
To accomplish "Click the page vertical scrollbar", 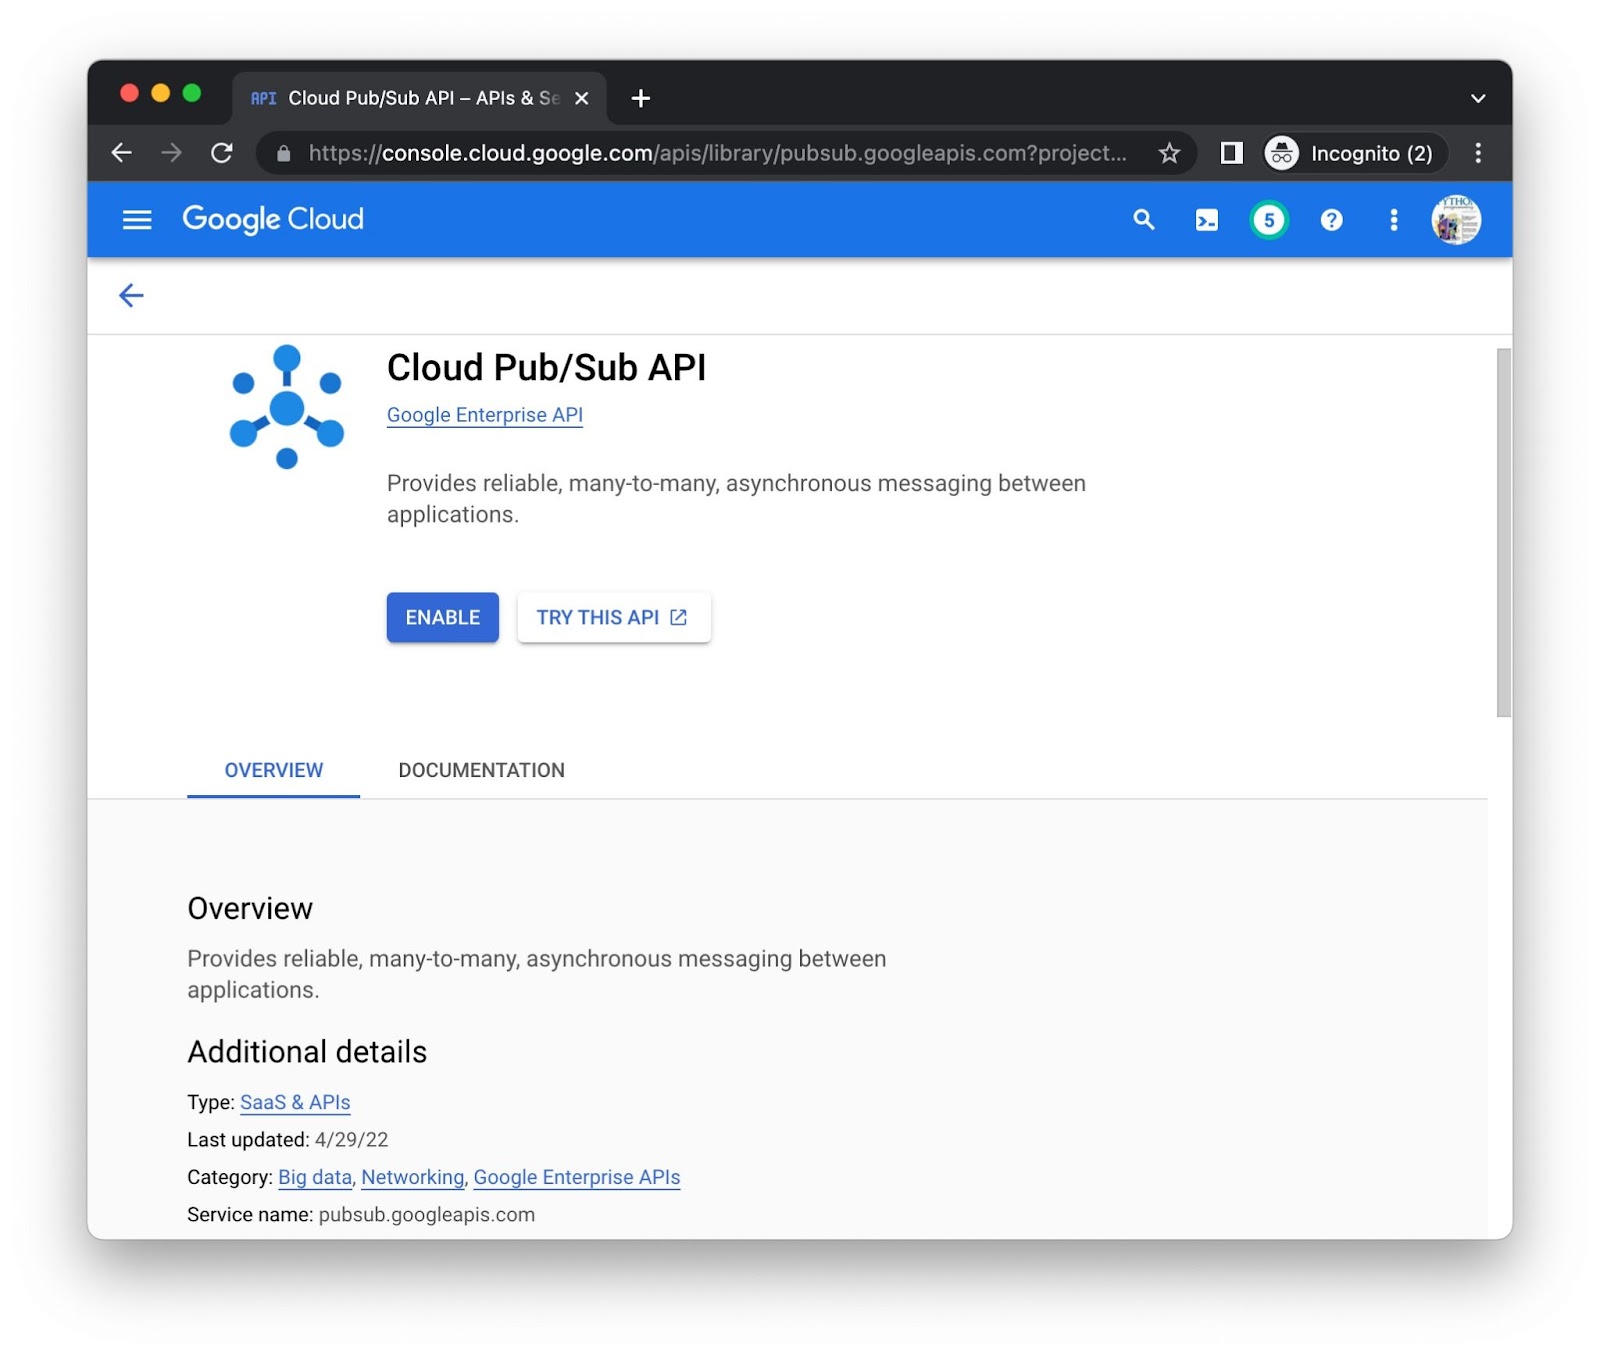I will (1503, 532).
